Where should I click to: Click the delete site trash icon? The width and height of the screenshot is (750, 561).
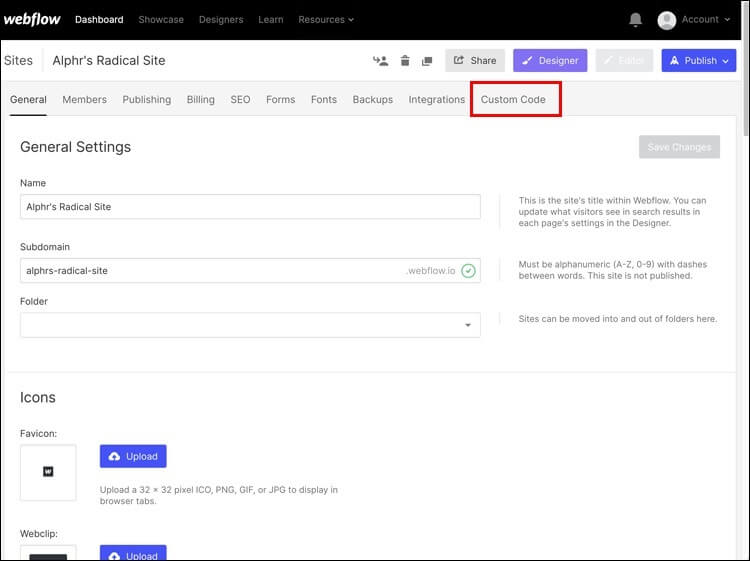tap(405, 61)
